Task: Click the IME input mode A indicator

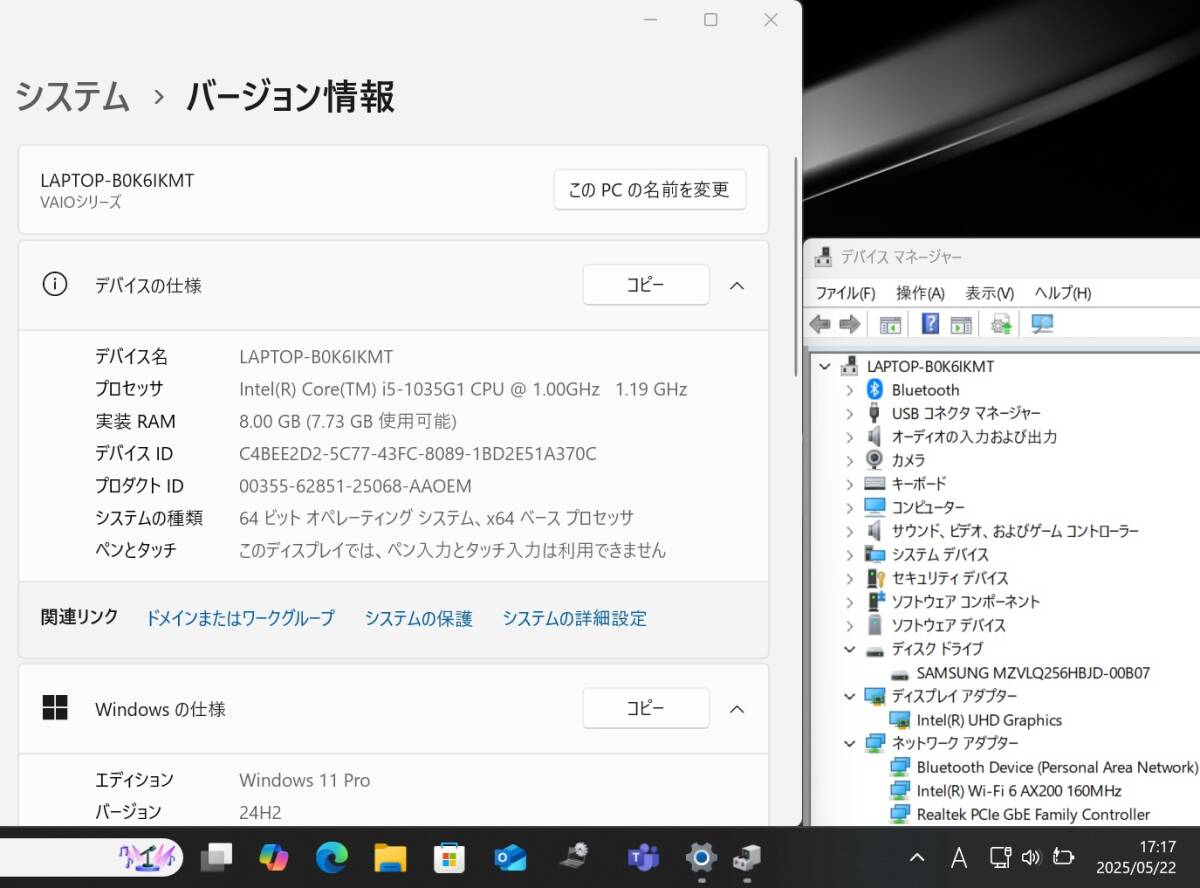Action: tap(958, 857)
